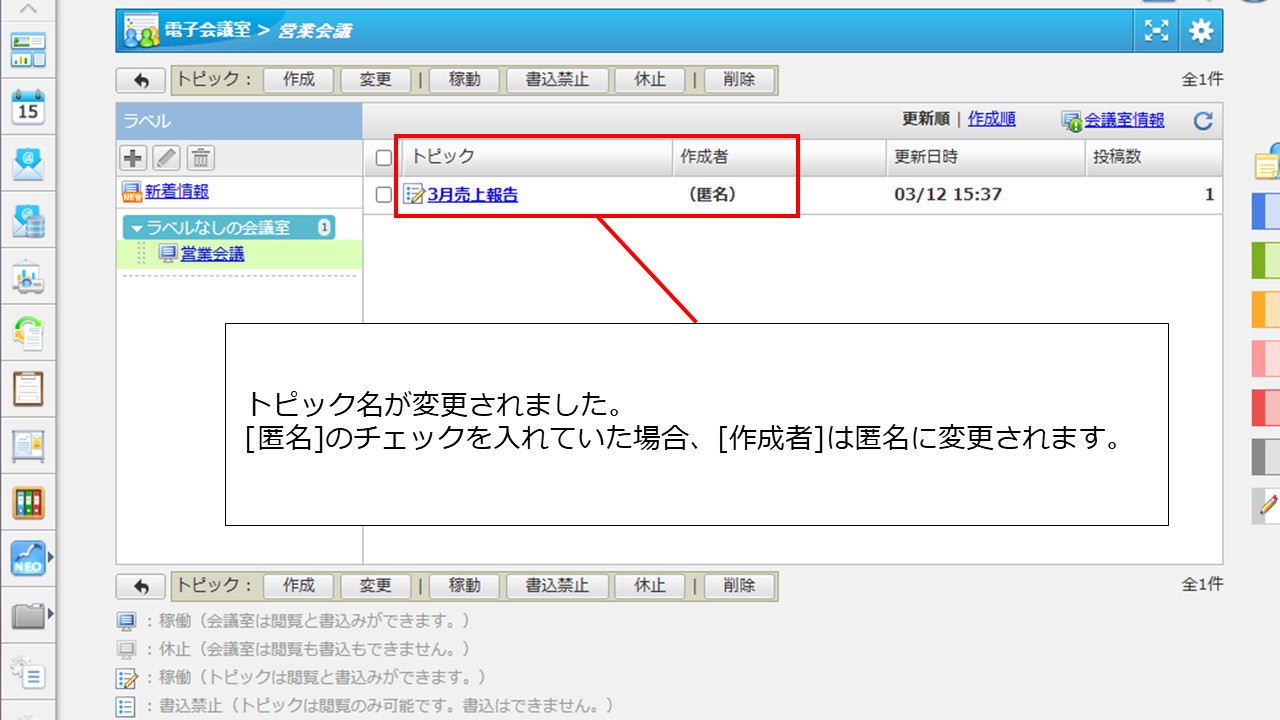
Task: Select the red sticky color tab
Action: coord(1267,407)
